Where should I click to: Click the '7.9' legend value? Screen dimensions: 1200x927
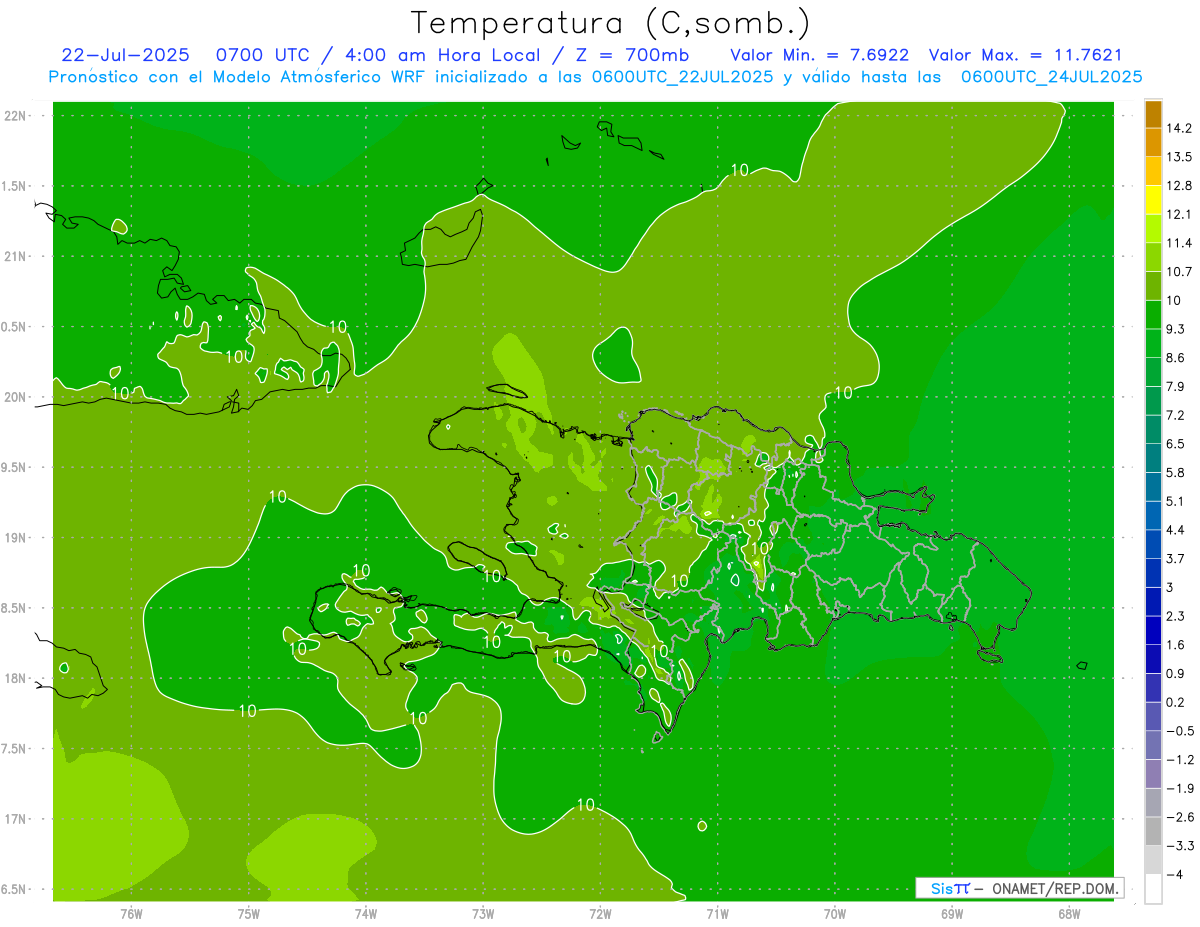[x=1176, y=387]
